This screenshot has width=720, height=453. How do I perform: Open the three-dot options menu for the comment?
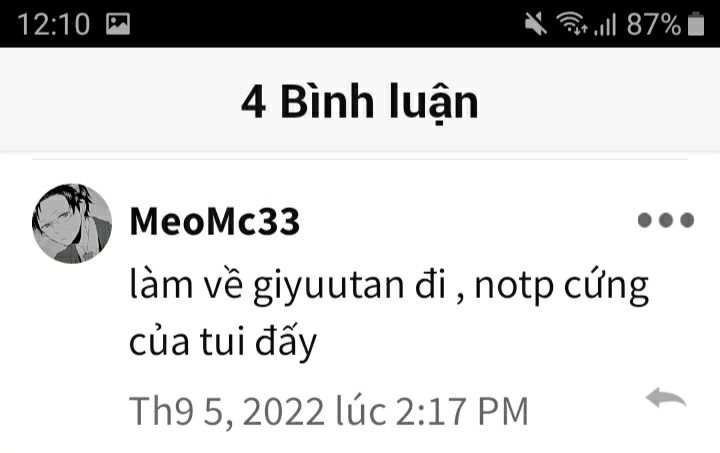(x=666, y=220)
